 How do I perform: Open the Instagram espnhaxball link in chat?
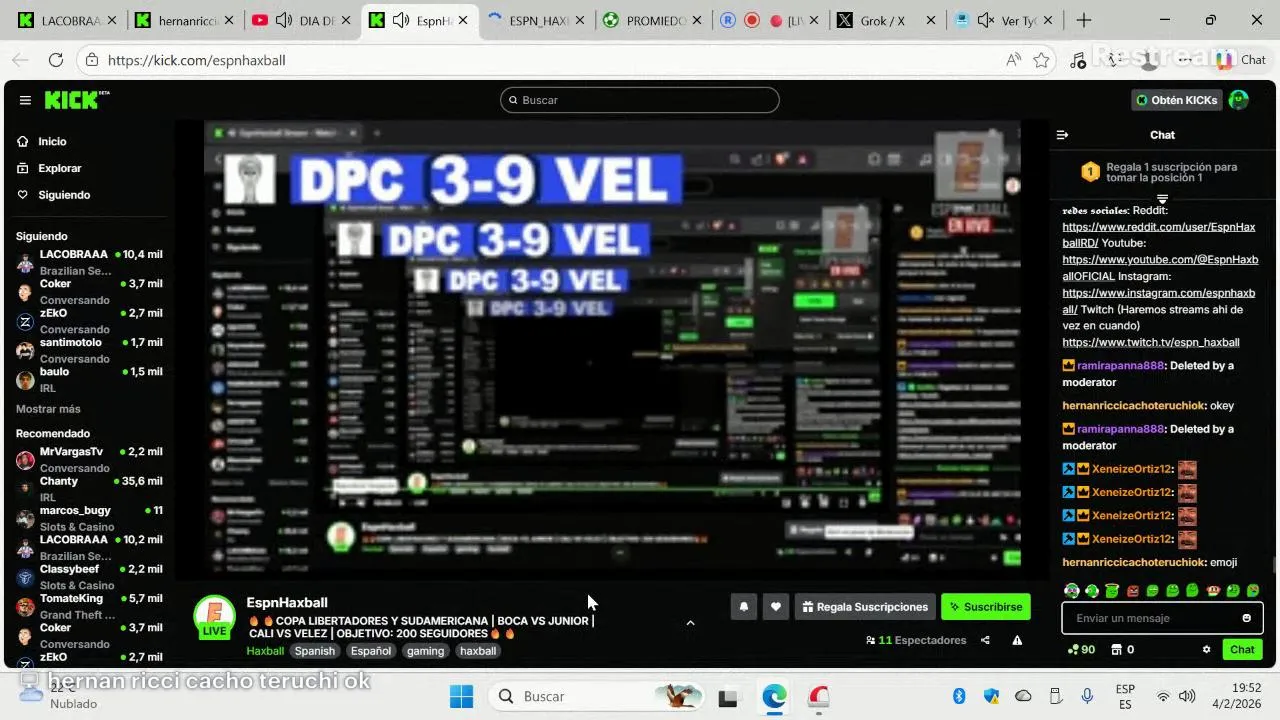pos(1158,301)
